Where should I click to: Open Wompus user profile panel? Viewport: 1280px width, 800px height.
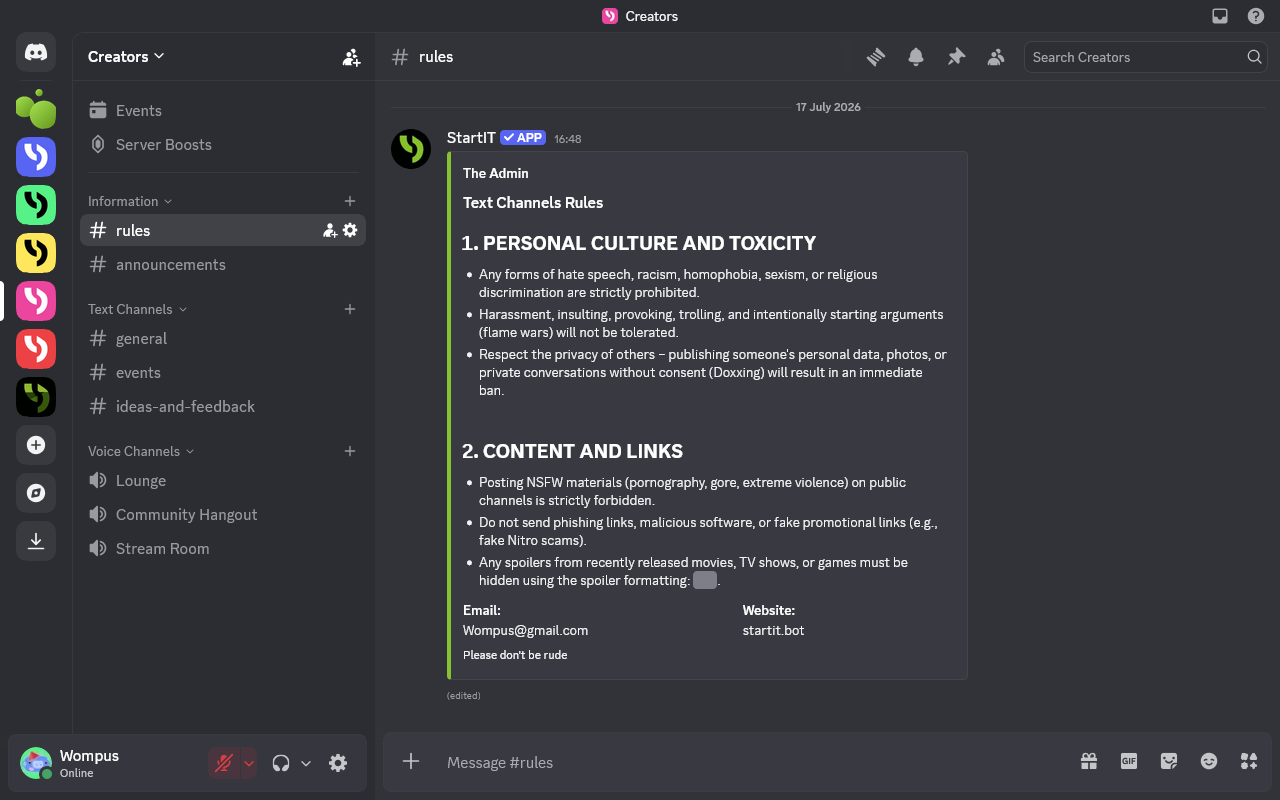click(108, 763)
